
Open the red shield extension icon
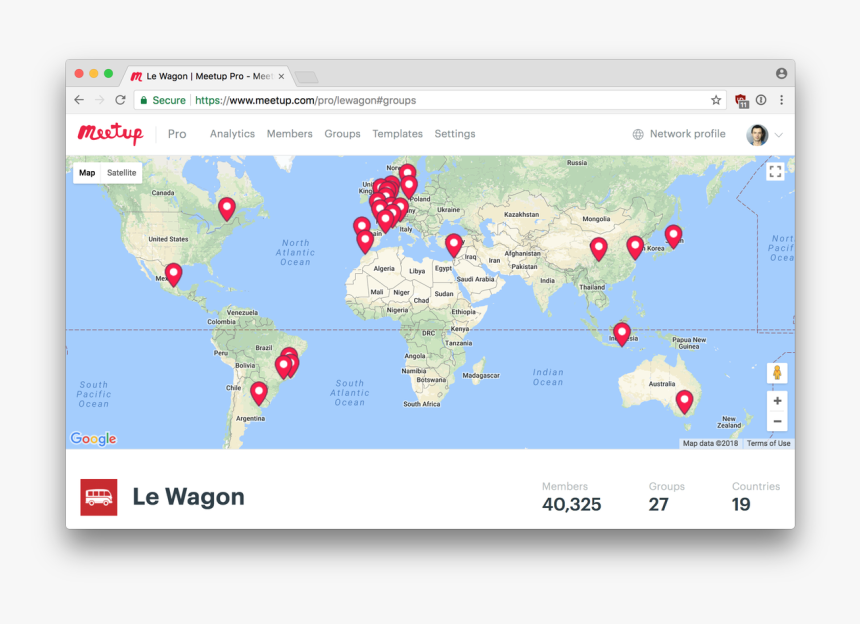742,100
